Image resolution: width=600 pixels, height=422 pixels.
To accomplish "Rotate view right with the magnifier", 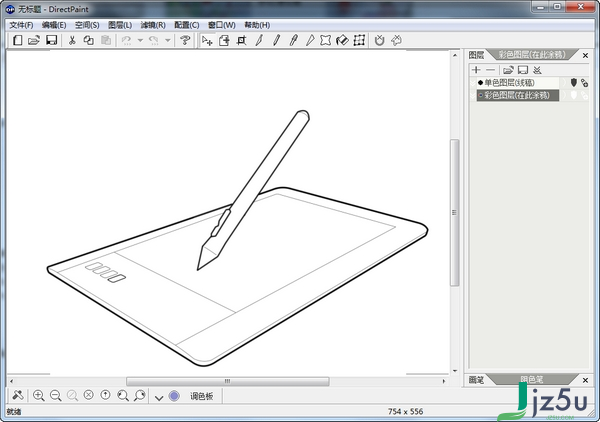I will 140,396.
